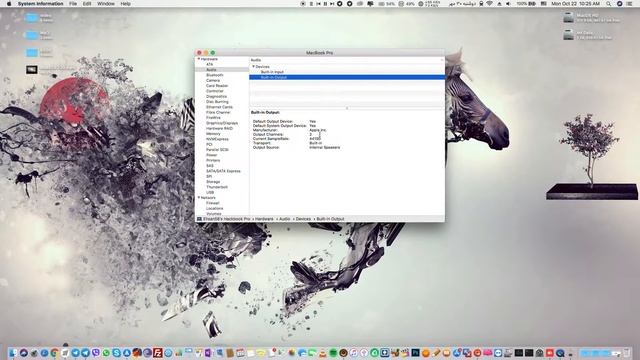Select Diagnostics in the sidebar

(x=216, y=96)
